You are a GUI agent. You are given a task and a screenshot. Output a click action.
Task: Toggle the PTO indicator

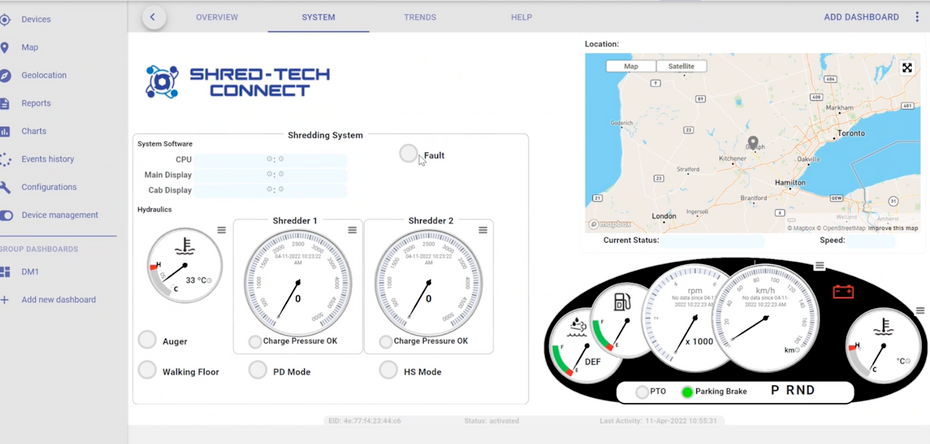[x=642, y=392]
